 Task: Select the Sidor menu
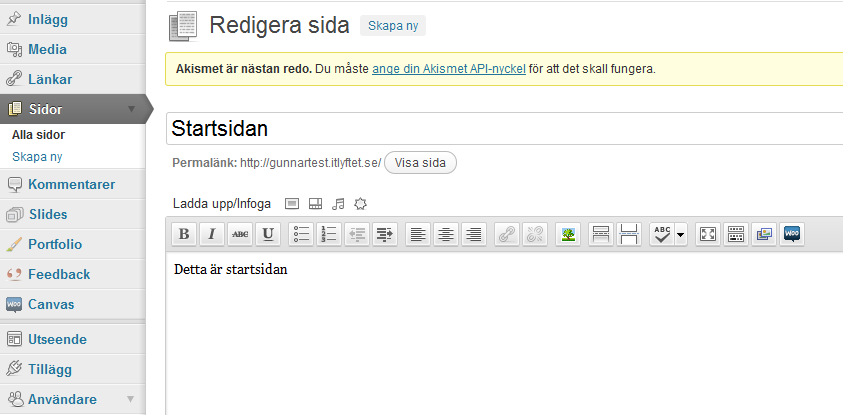[73, 109]
